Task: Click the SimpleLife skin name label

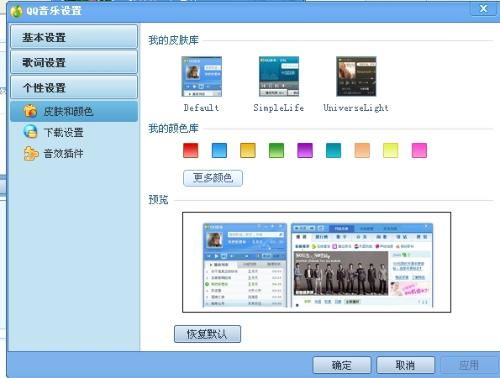Action: click(x=279, y=108)
